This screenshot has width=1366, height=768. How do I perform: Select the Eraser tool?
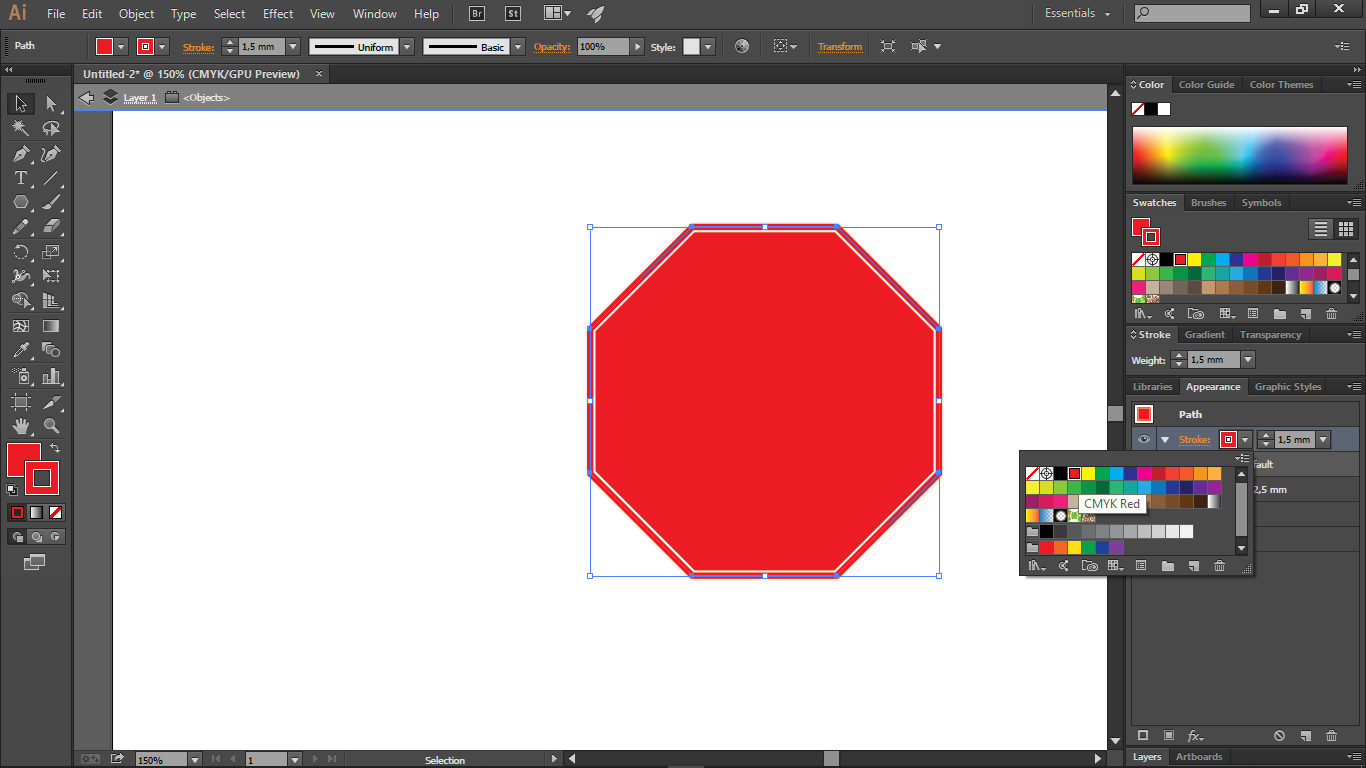point(51,227)
